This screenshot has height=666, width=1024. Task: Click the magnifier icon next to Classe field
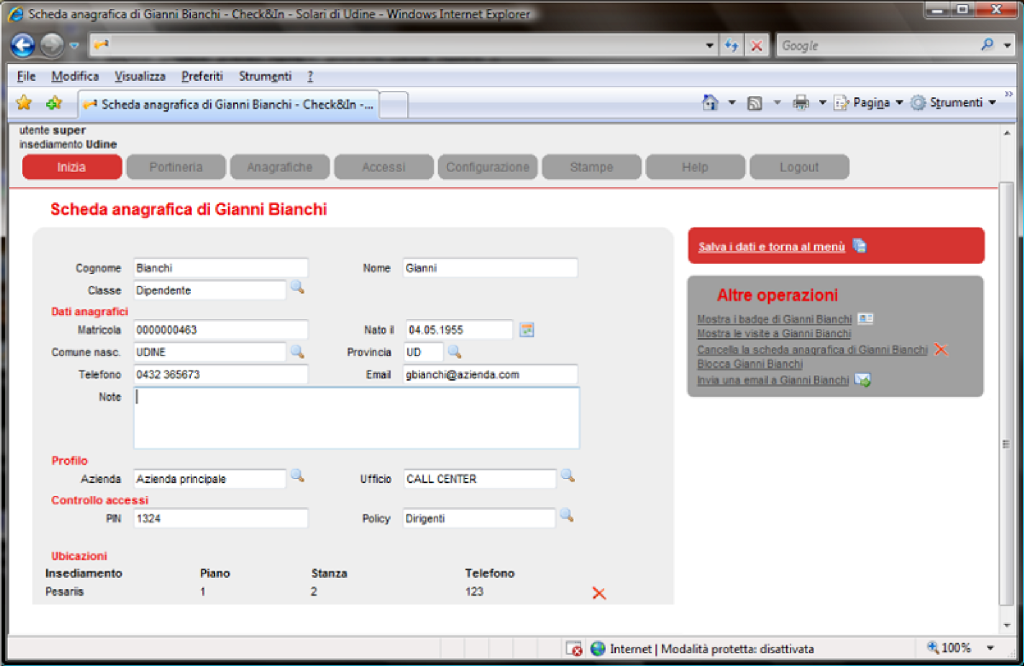click(297, 288)
